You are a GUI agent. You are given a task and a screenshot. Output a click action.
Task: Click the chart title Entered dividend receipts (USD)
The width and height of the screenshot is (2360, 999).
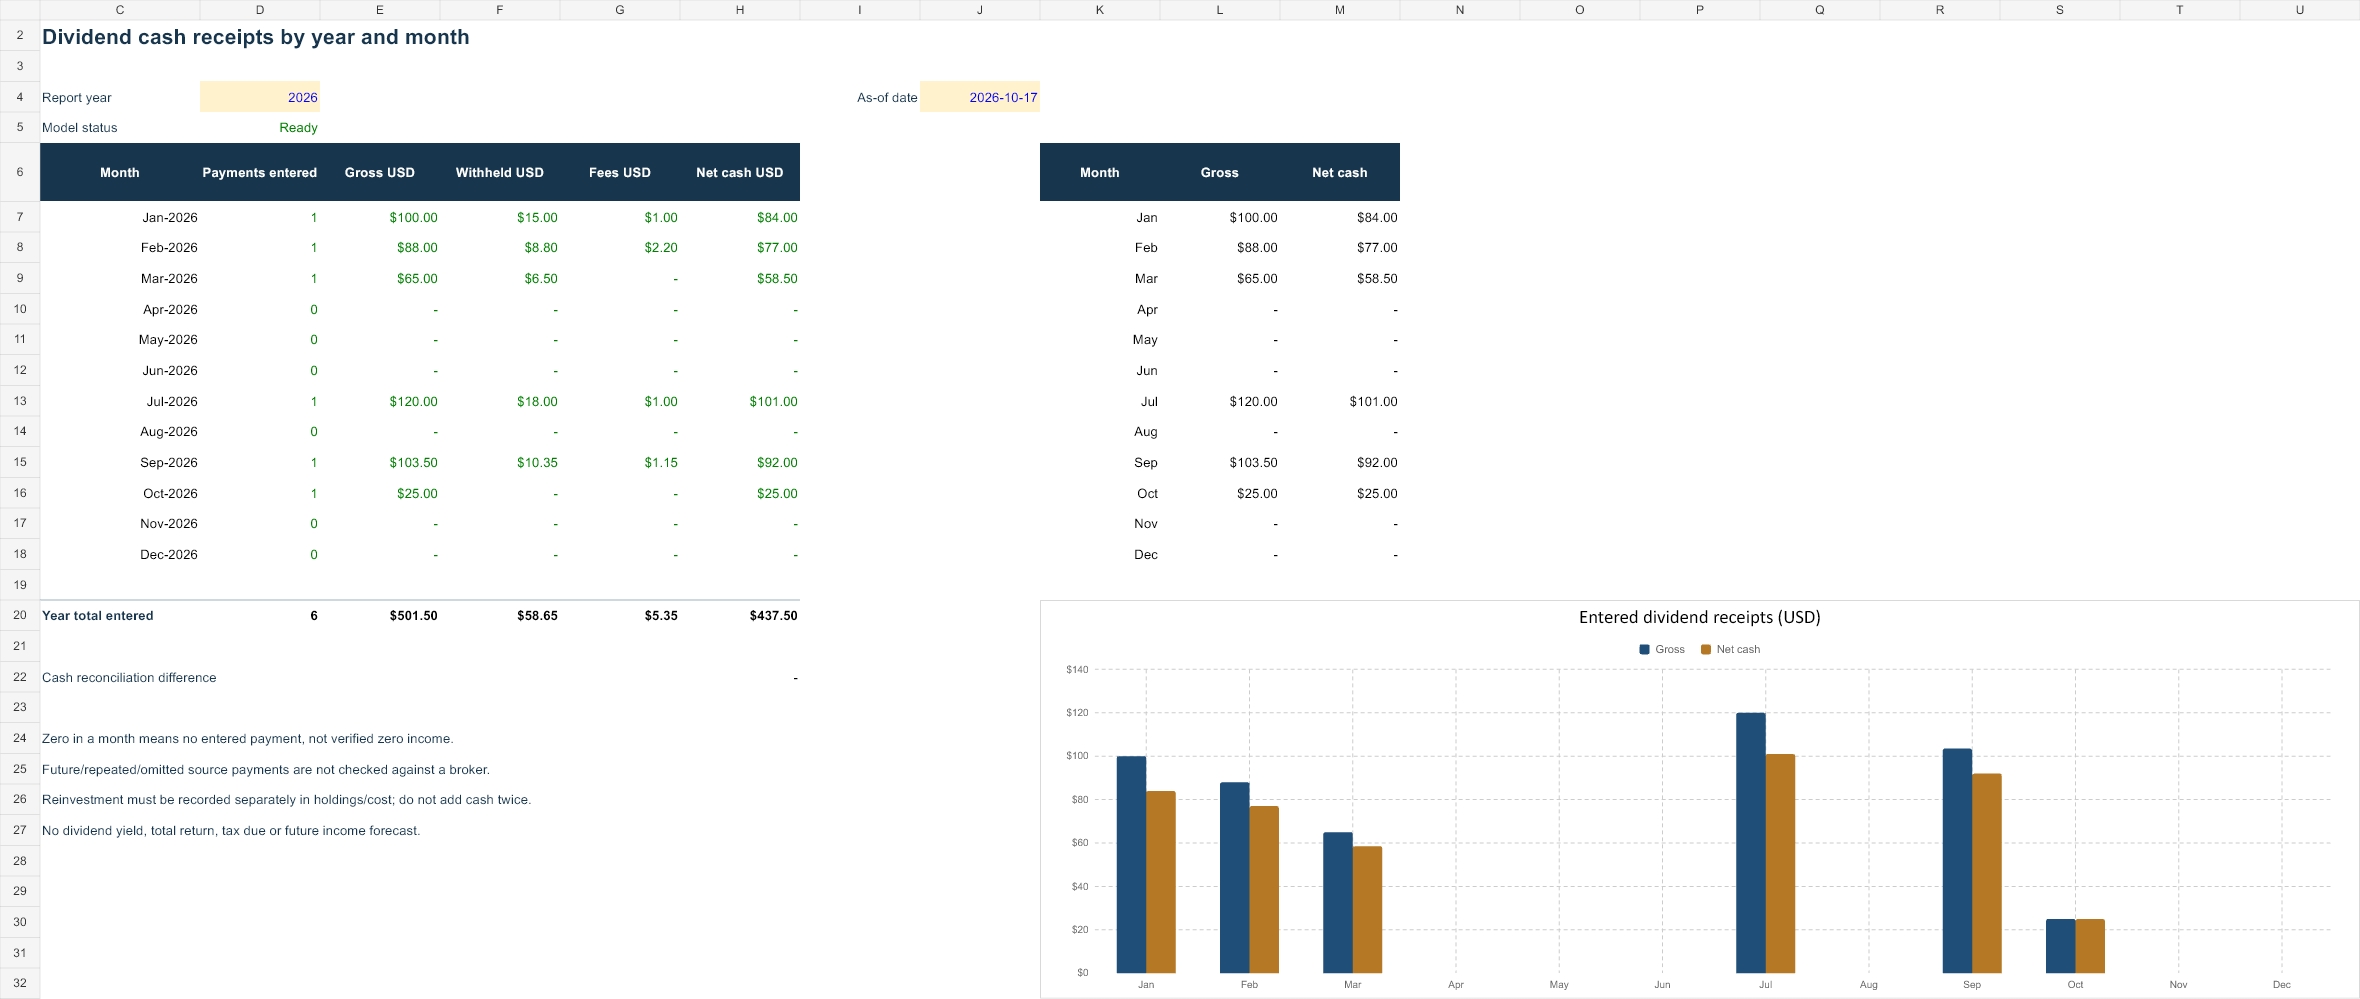[x=1699, y=617]
